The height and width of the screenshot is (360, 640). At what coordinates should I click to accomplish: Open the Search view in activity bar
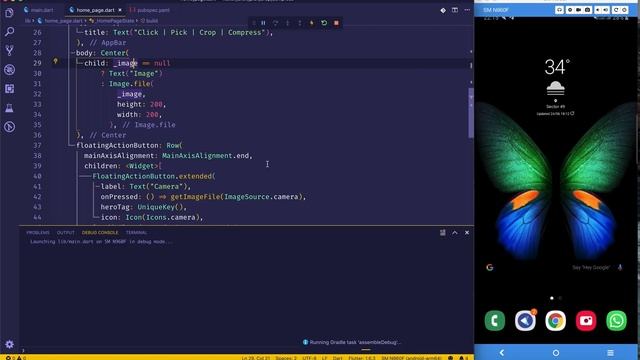[x=9, y=32]
